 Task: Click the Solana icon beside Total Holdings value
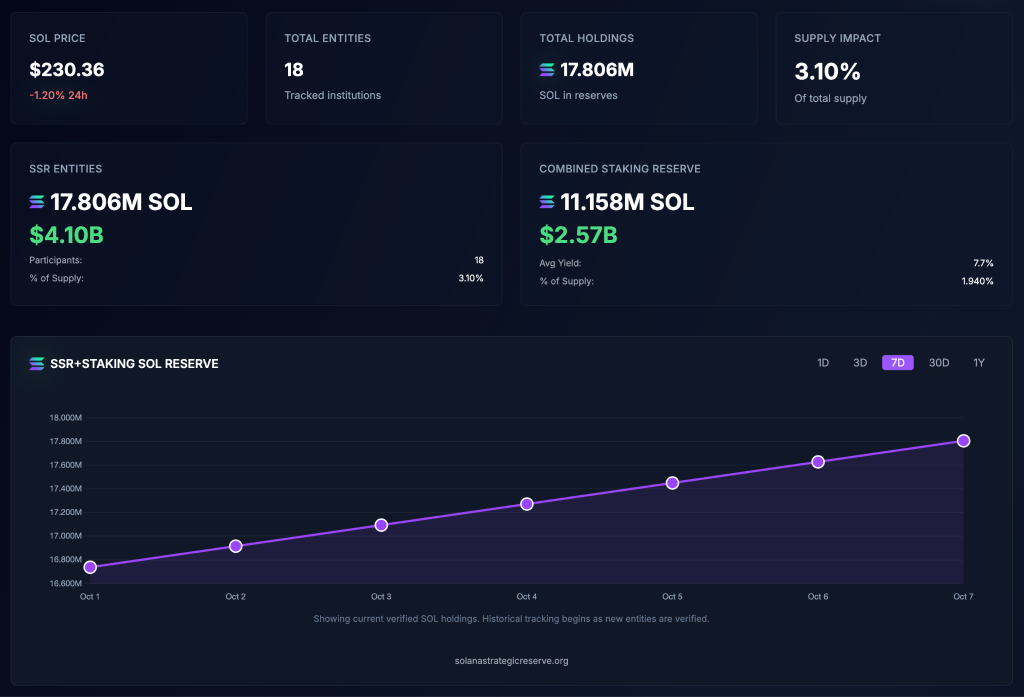(x=545, y=70)
